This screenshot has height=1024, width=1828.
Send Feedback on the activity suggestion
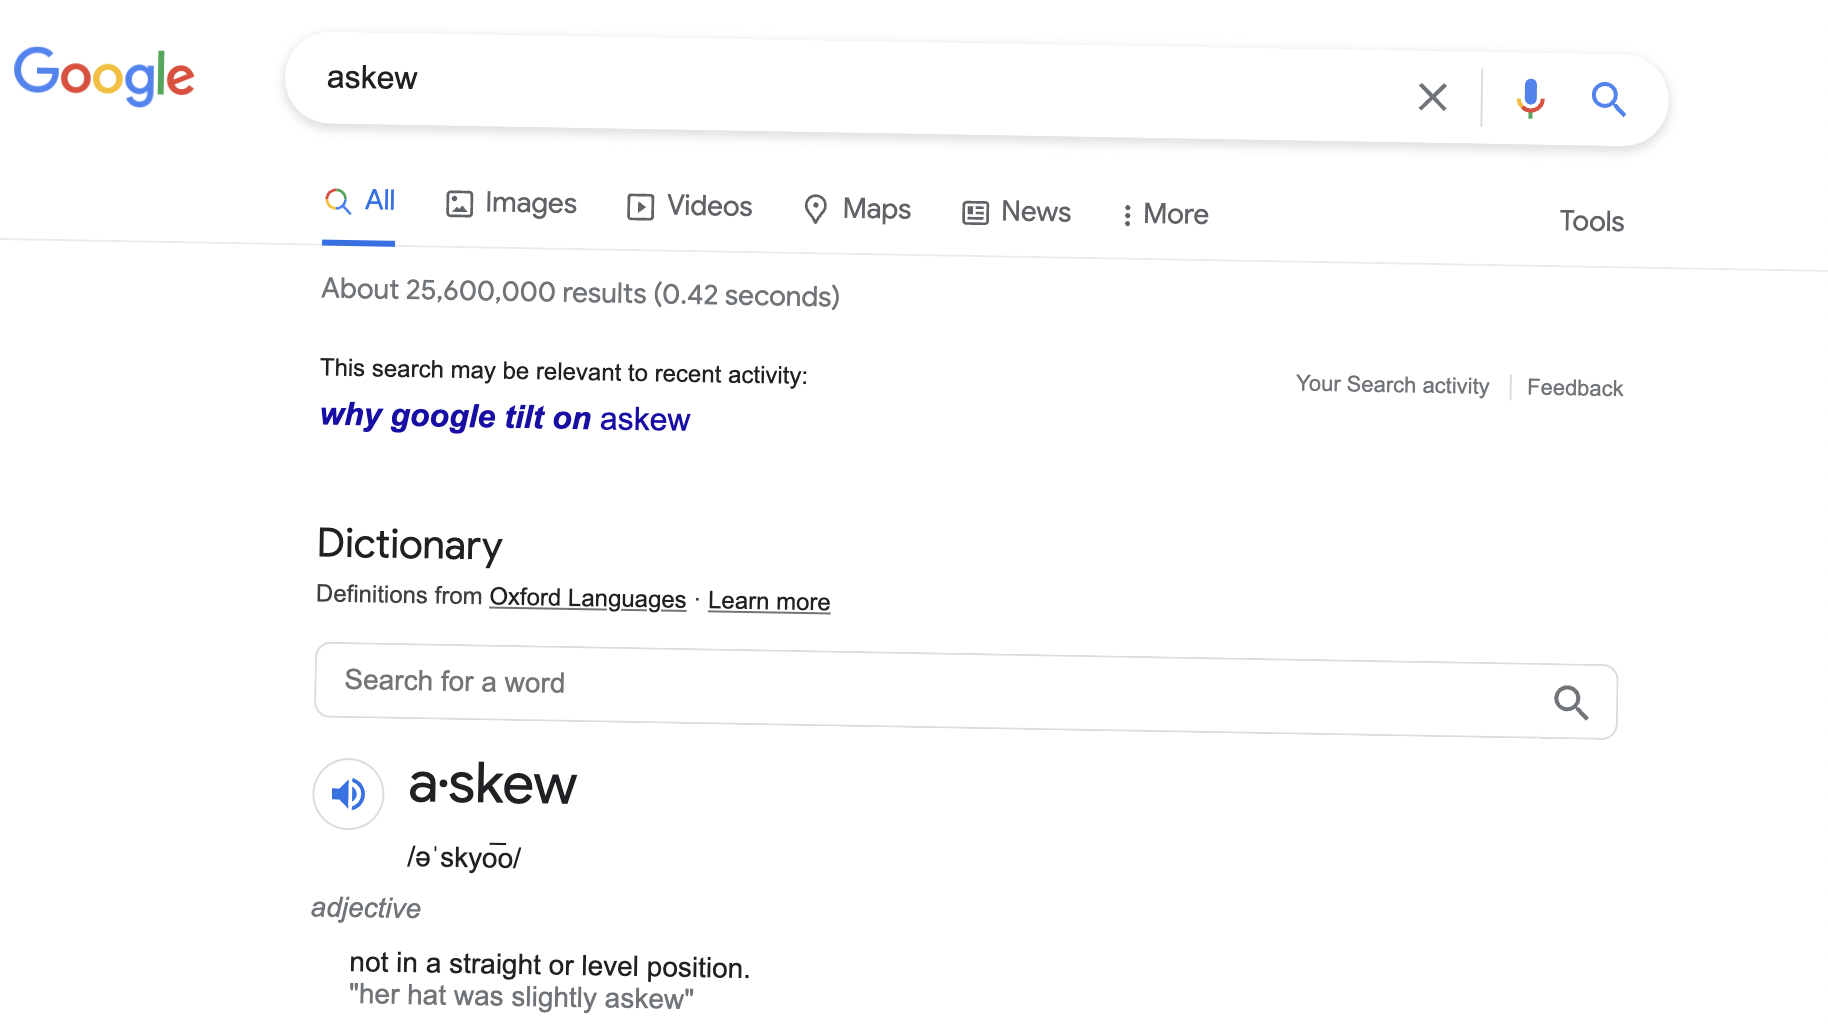(x=1574, y=388)
